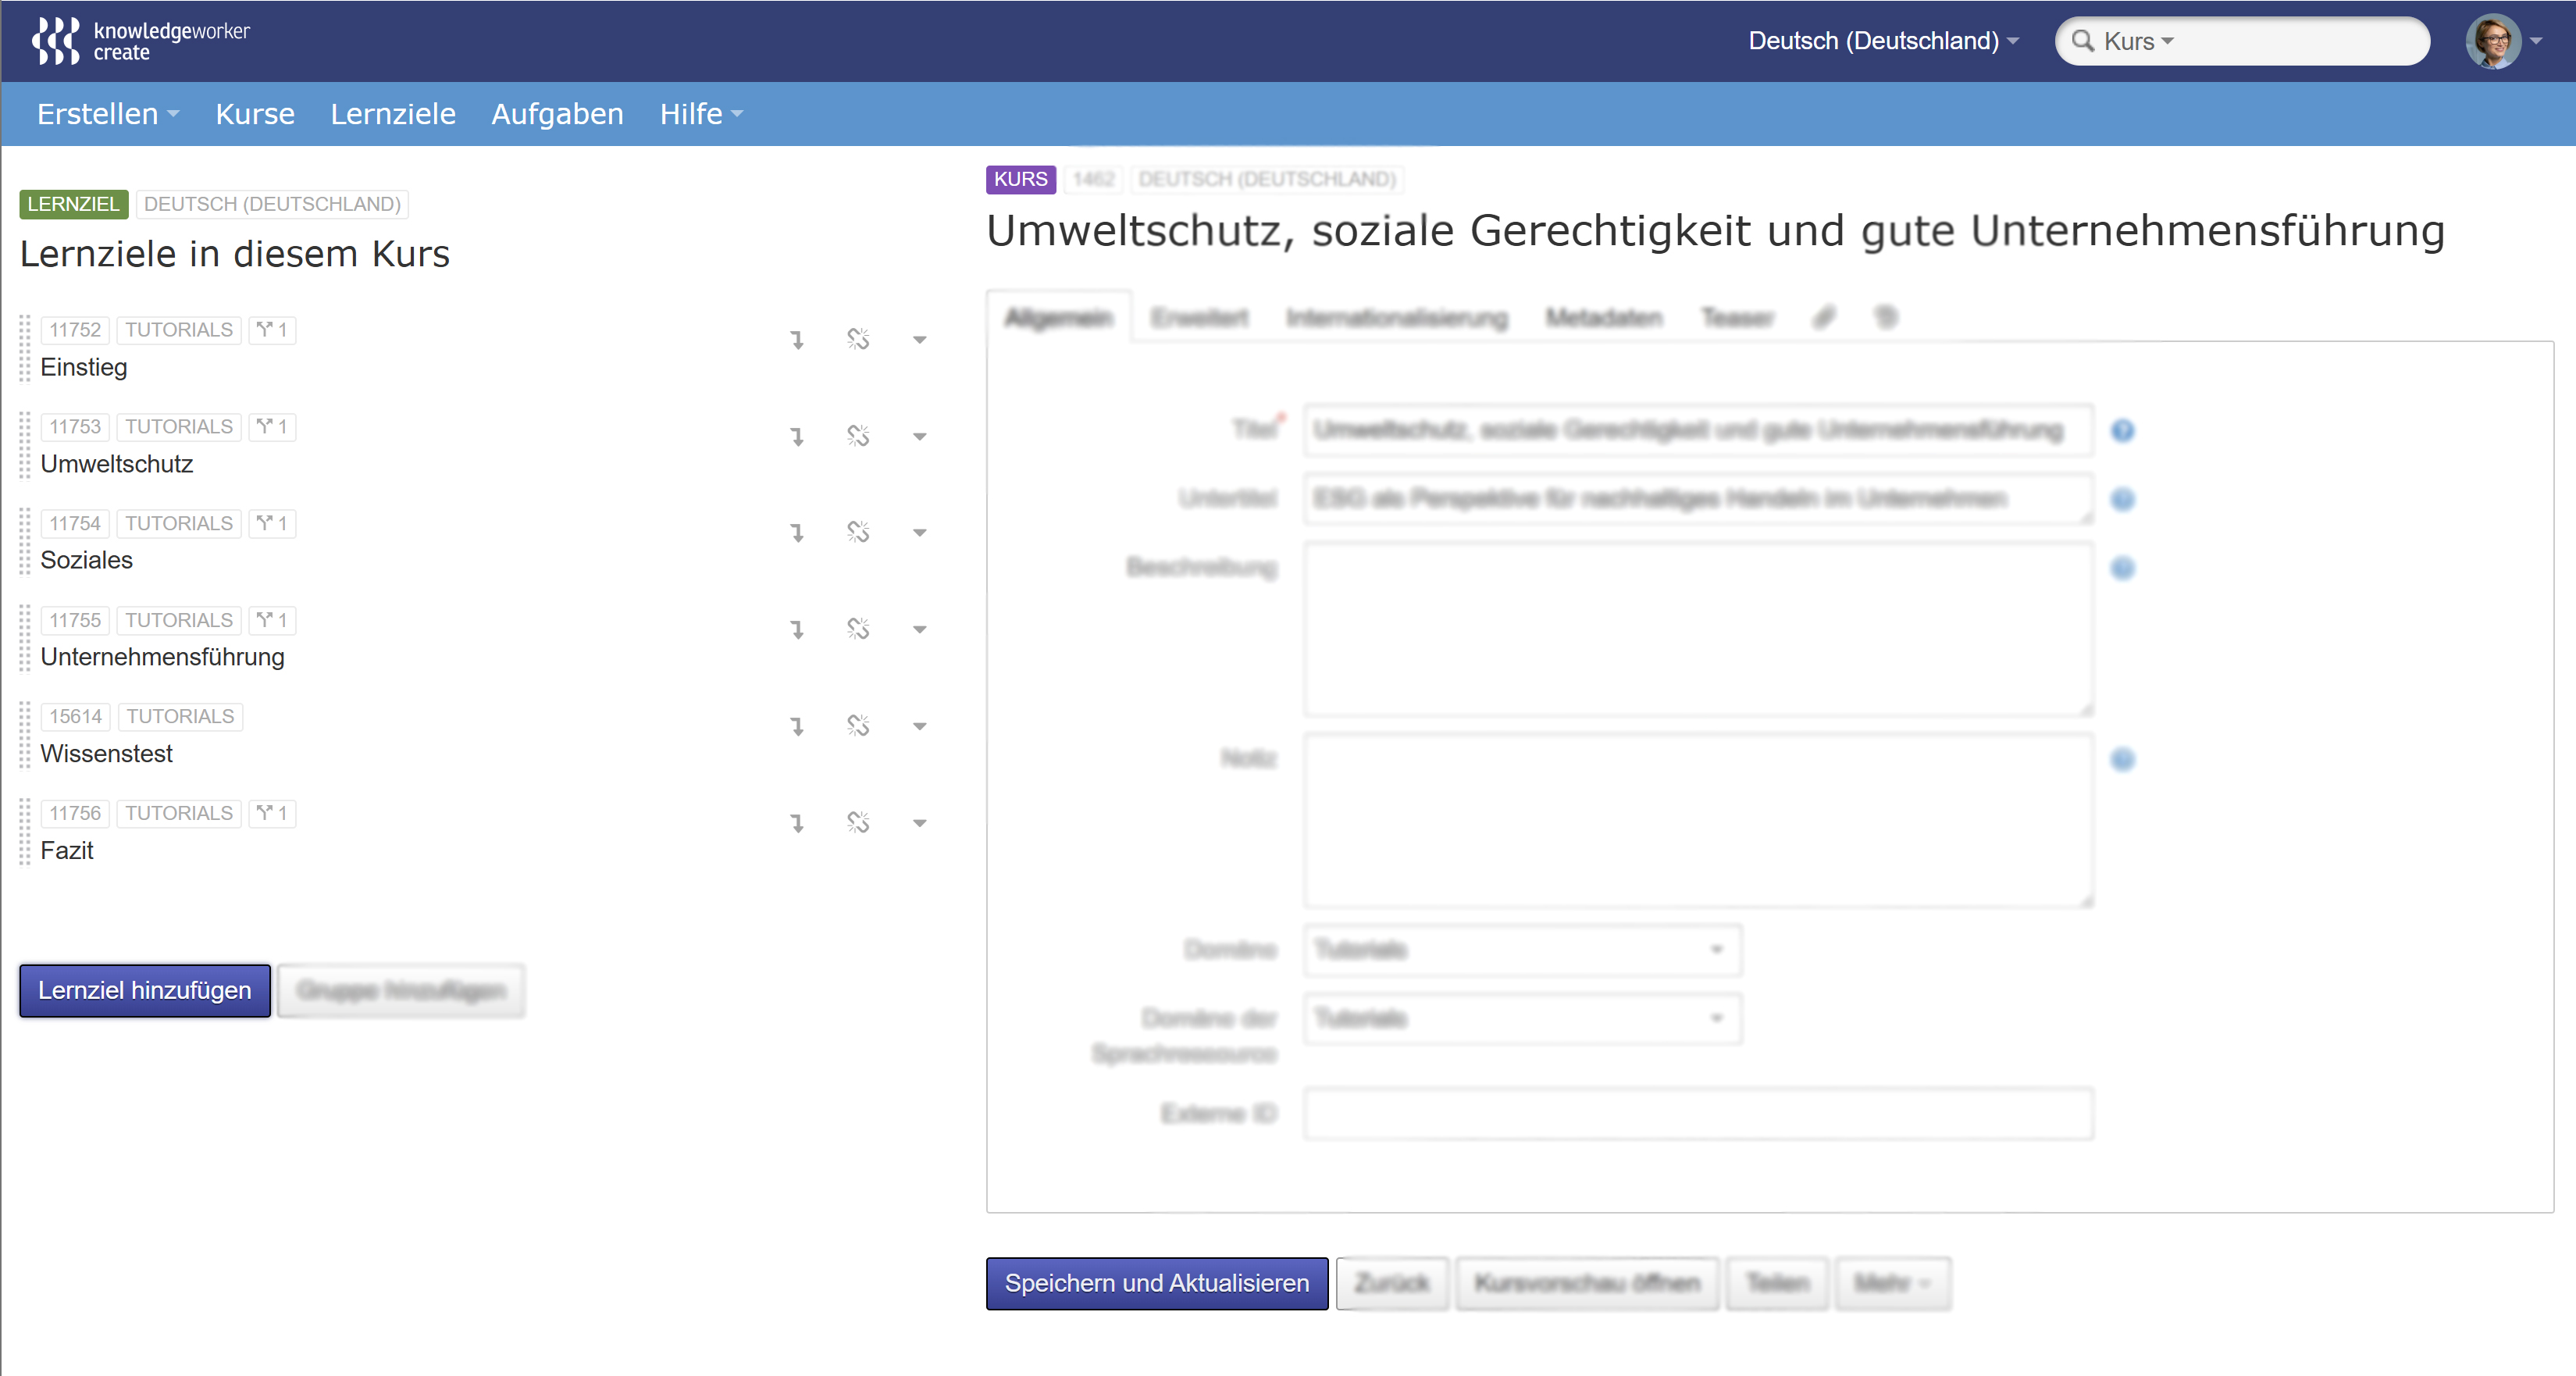The width and height of the screenshot is (2576, 1376).
Task: Click the Lernziel hinzufügen button
Action: (145, 990)
